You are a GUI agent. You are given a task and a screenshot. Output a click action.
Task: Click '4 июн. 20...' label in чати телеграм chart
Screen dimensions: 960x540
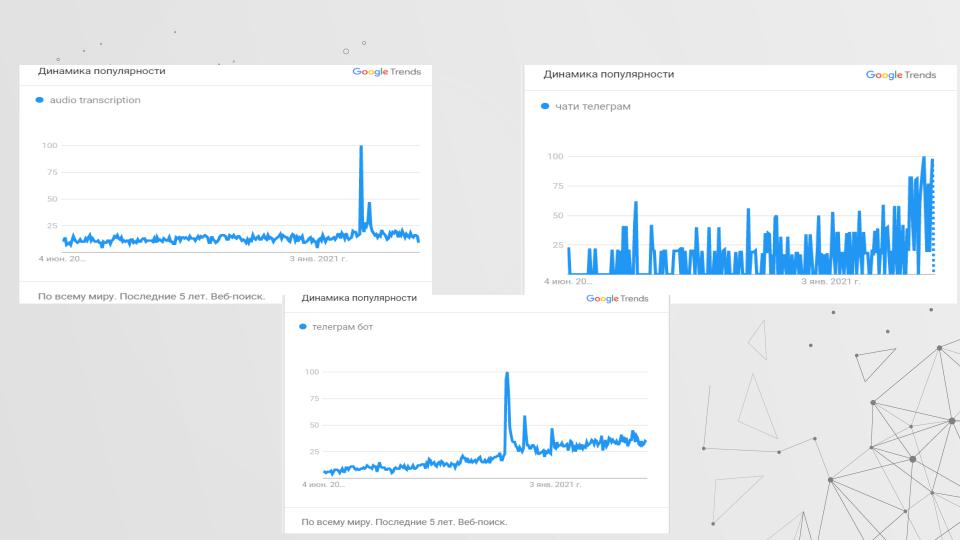tap(568, 281)
